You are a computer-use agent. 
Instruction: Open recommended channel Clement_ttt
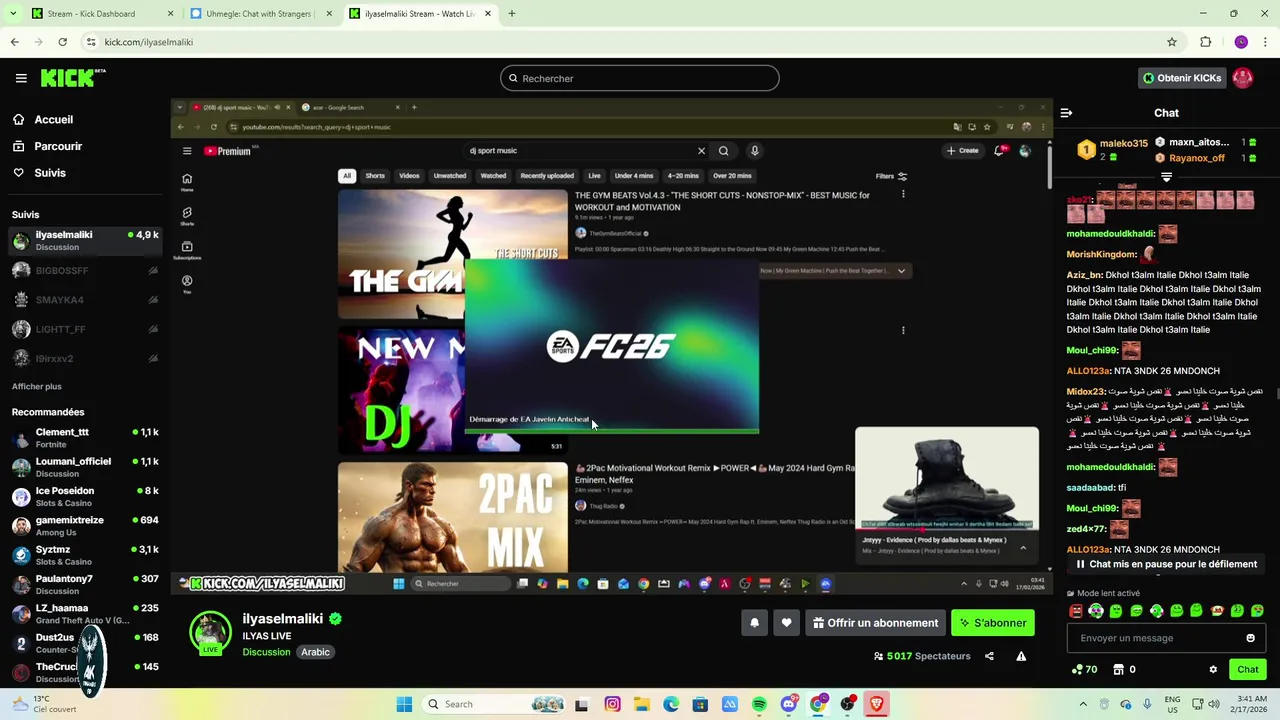[85, 438]
